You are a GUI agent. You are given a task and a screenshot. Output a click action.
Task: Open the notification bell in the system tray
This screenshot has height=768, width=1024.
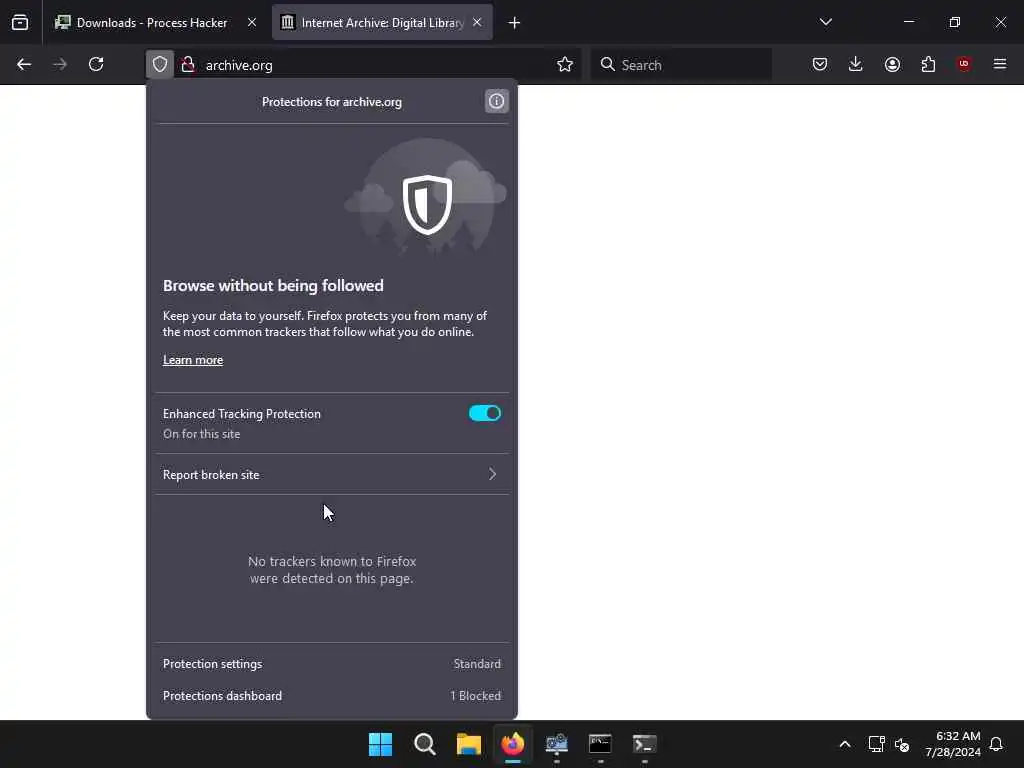996,744
